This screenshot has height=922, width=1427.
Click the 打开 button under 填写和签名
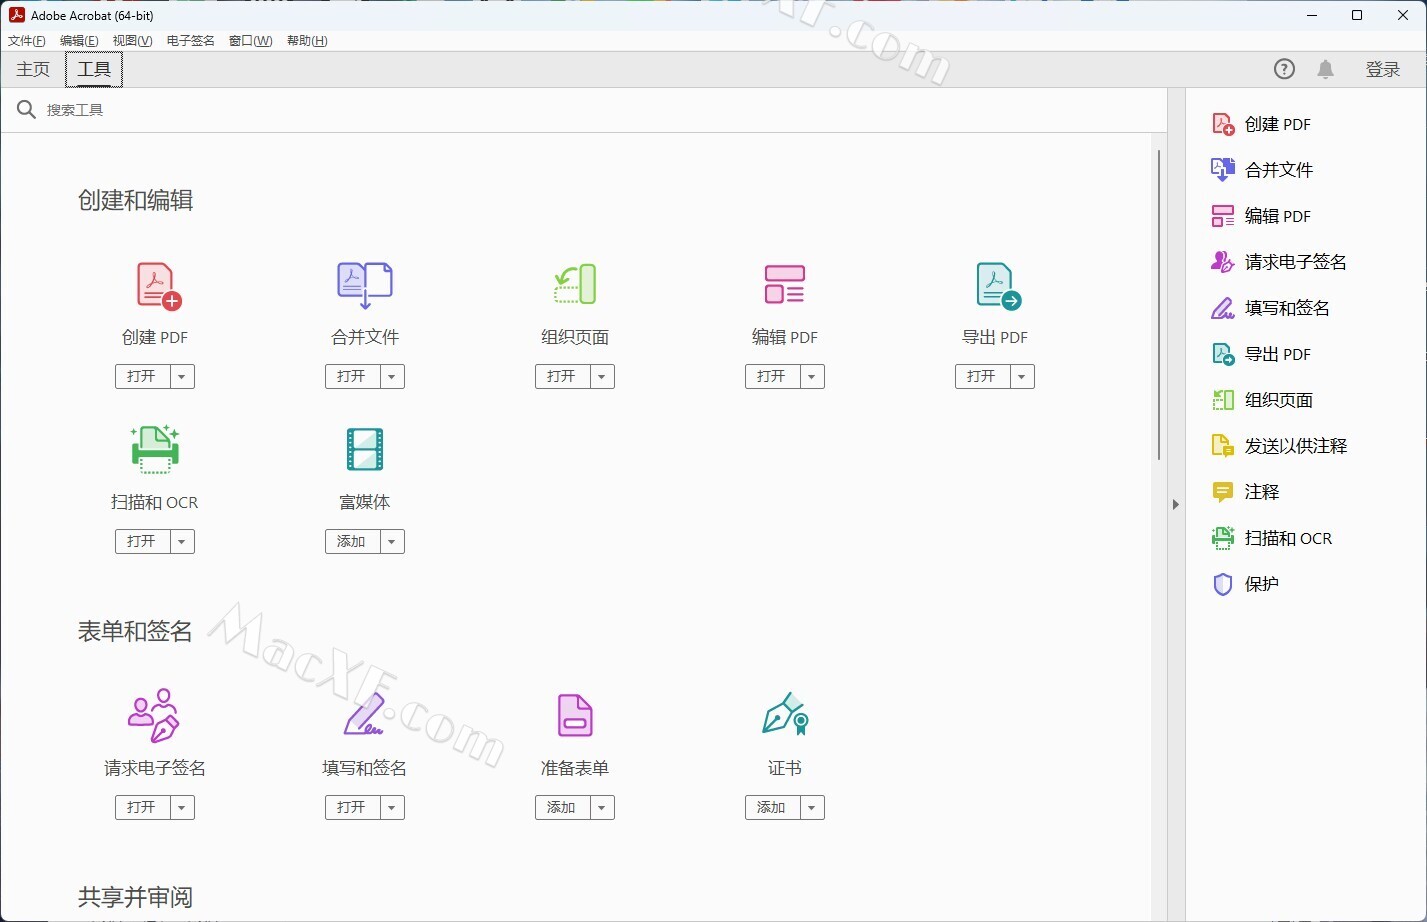coord(352,808)
